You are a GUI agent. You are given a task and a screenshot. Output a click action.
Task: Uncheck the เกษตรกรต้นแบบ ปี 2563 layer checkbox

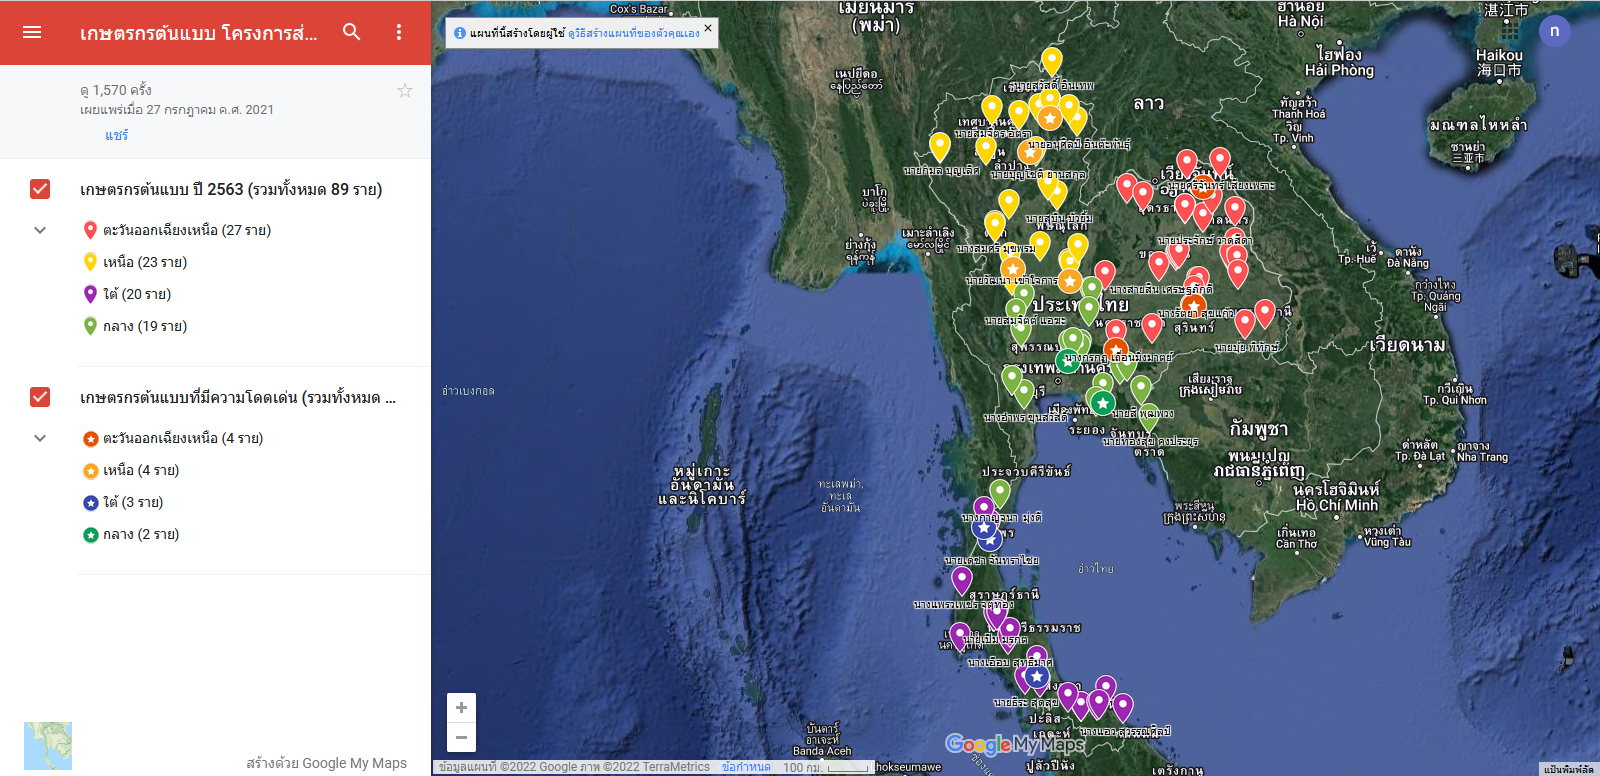(x=40, y=189)
